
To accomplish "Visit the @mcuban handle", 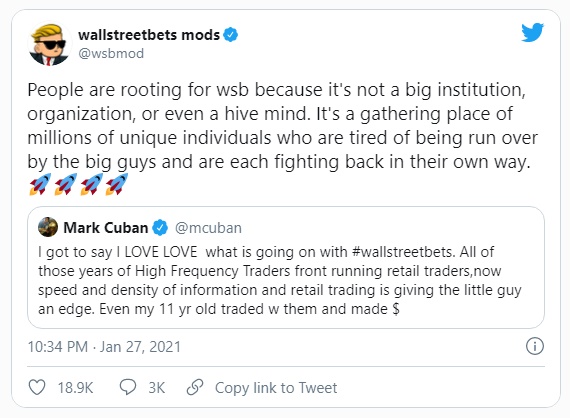I will [208, 228].
